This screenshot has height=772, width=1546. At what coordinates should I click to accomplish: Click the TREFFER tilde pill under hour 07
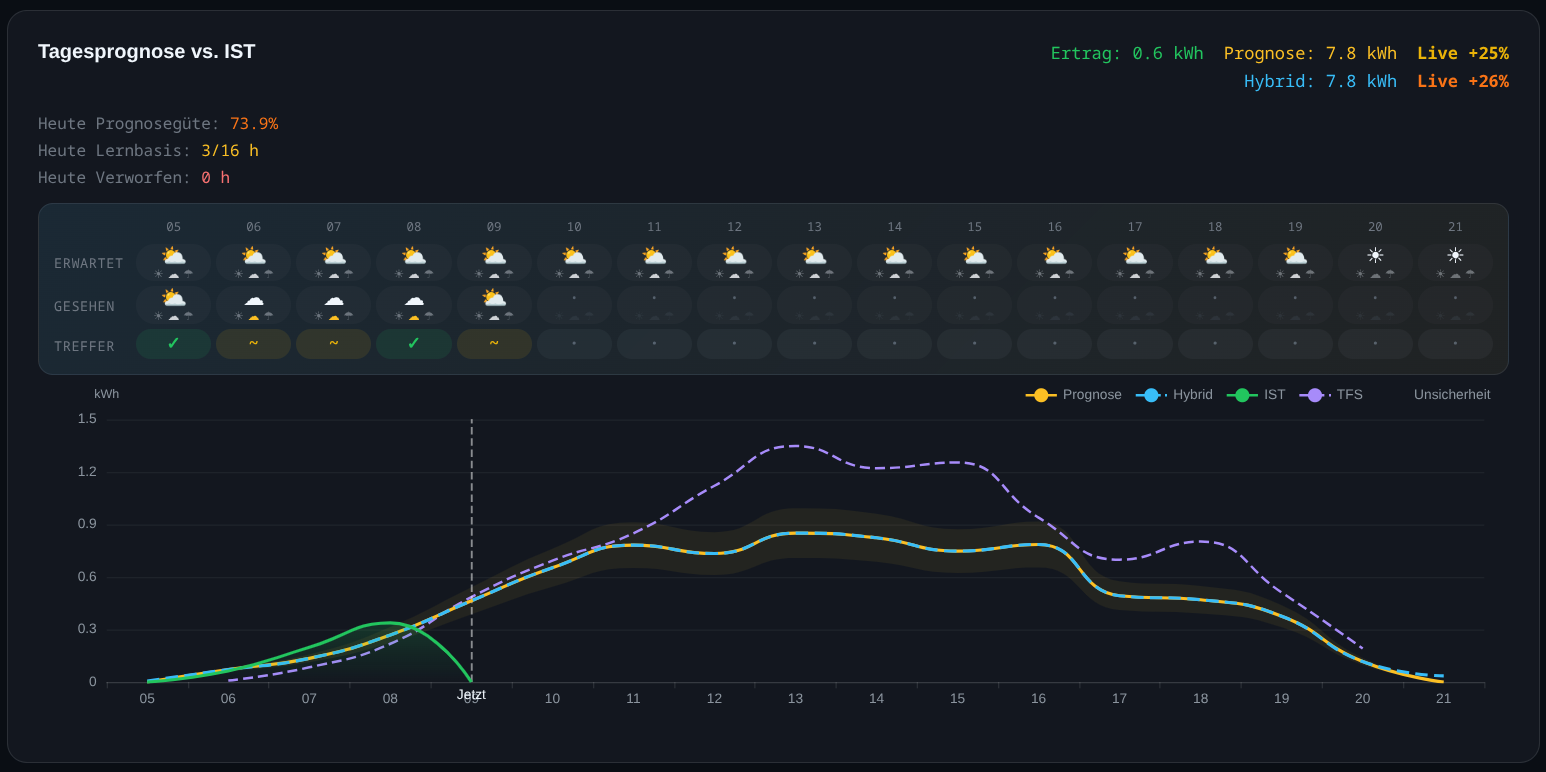point(334,344)
